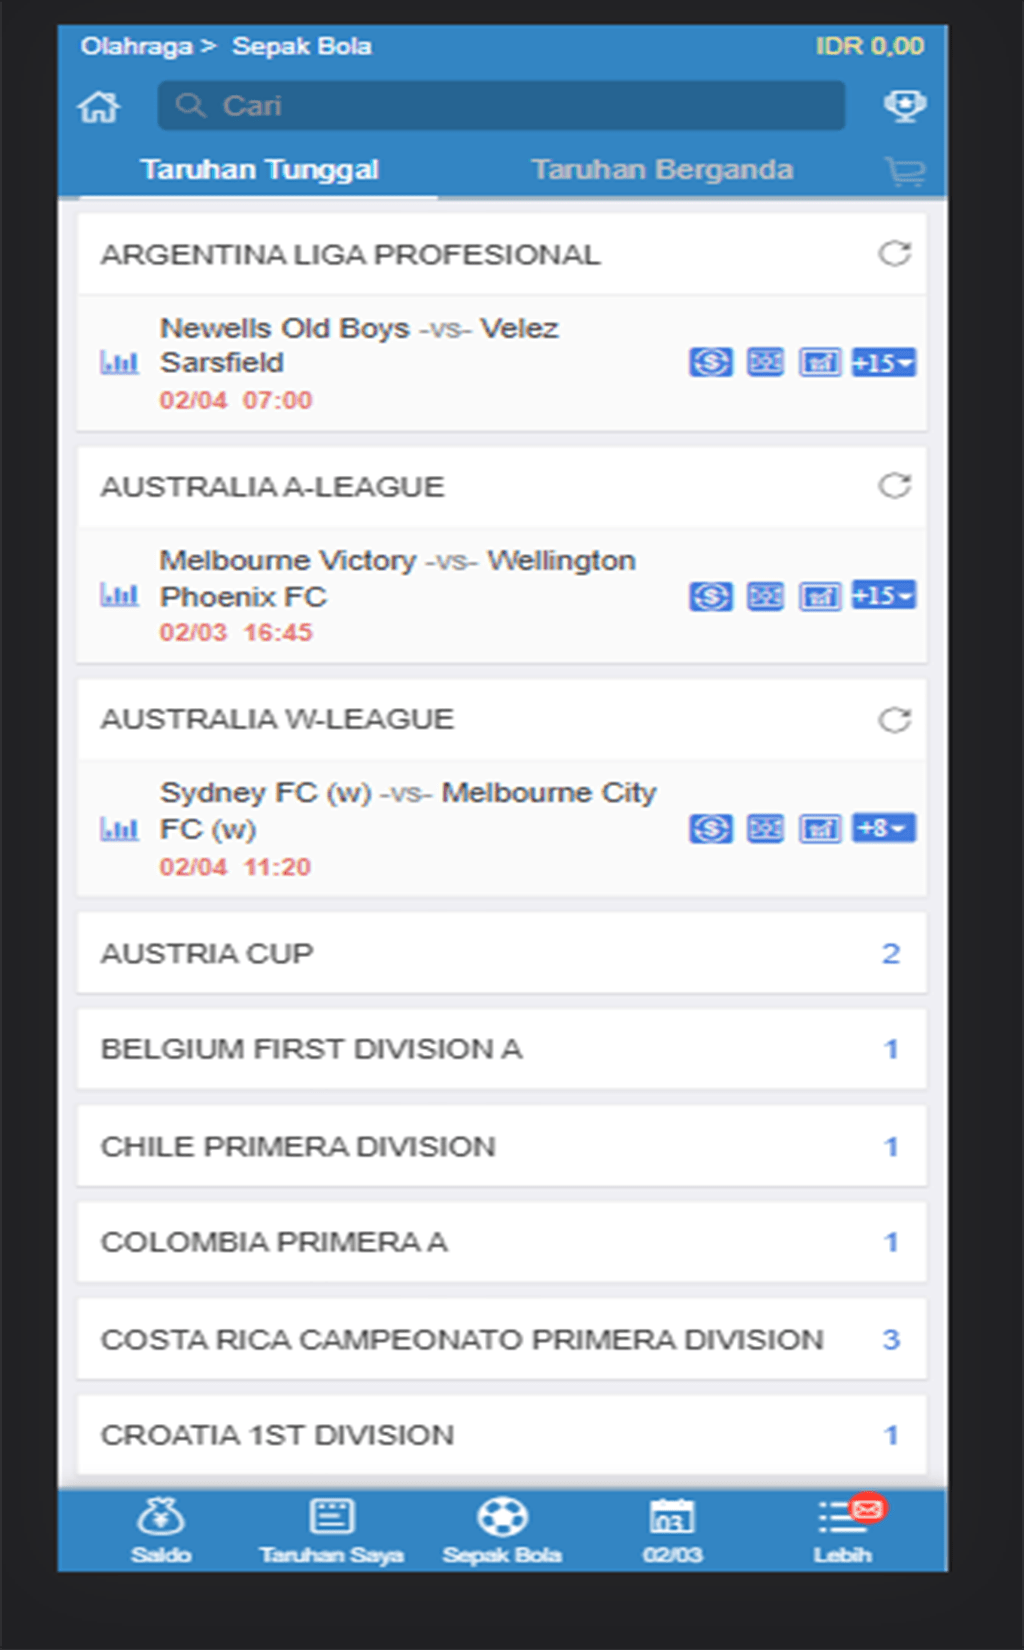Screen dimensions: 1024x1650
Task: Refresh the Argentina Liga Profesional section
Action: click(894, 254)
